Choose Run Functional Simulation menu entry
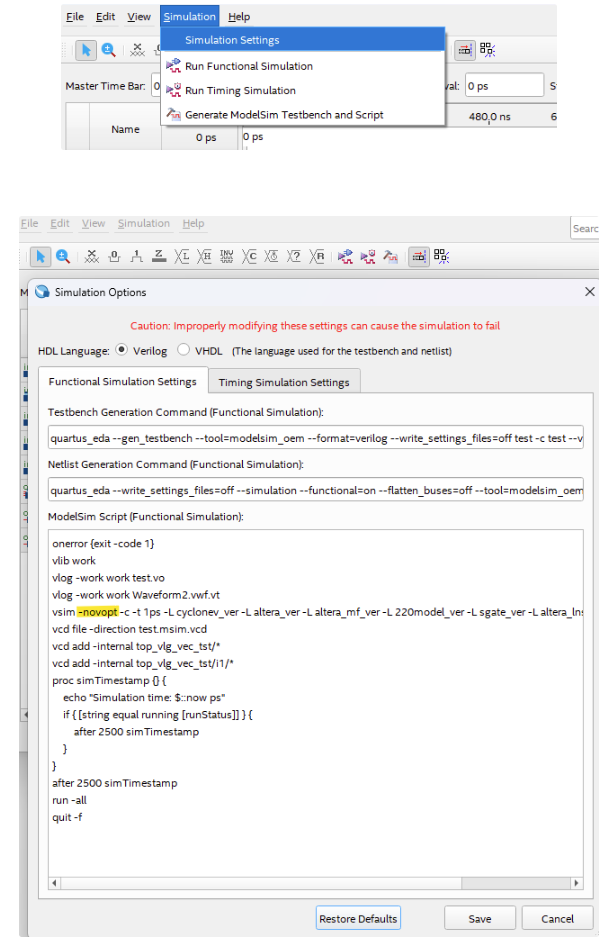This screenshot has width=600, height=941. (x=248, y=66)
